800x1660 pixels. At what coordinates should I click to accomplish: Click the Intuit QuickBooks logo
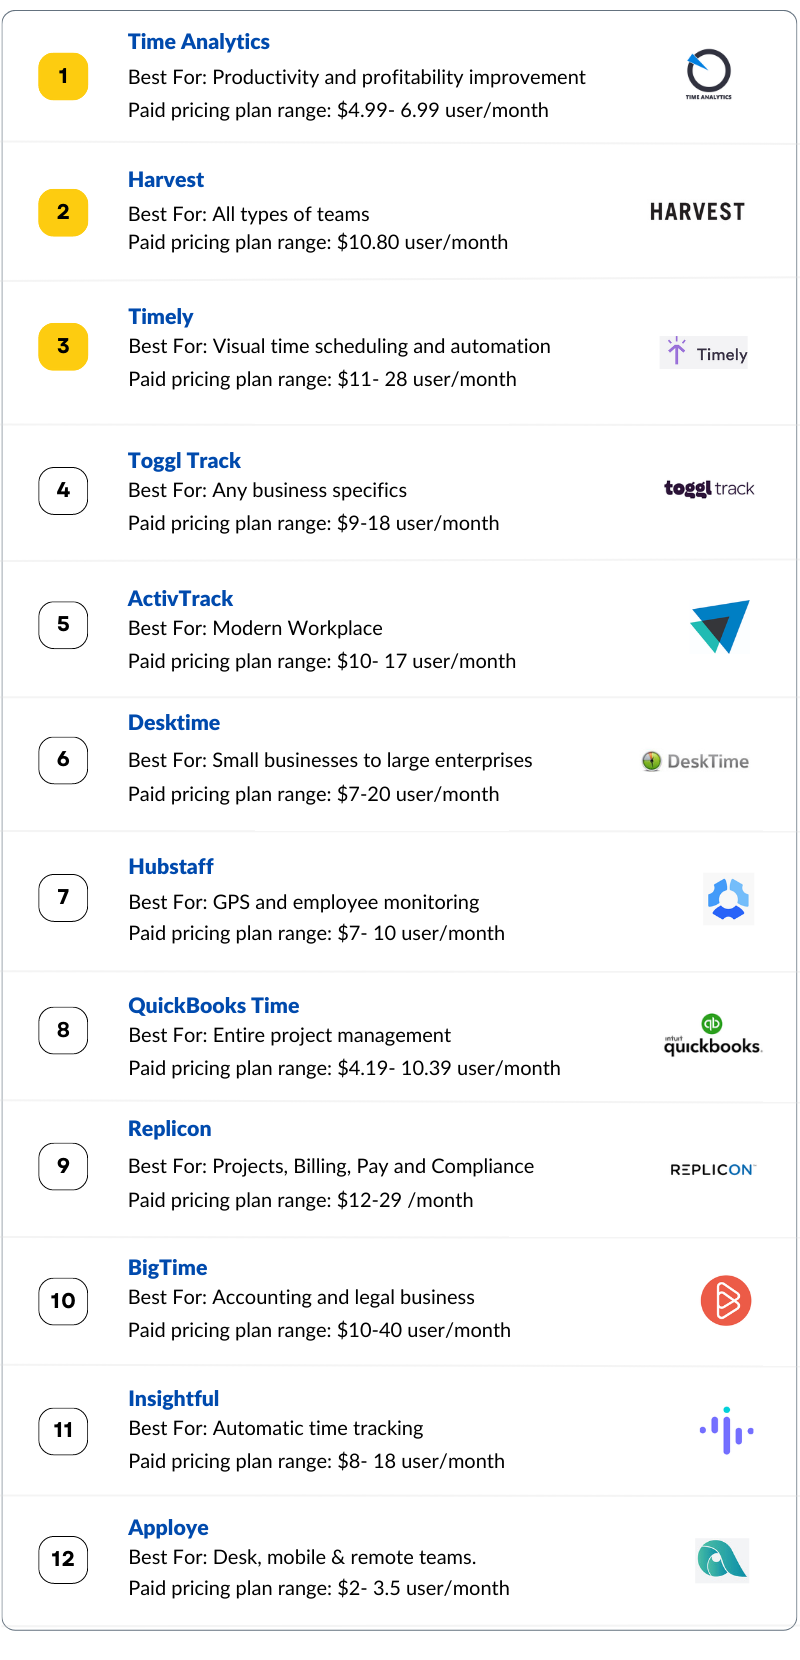click(712, 1035)
